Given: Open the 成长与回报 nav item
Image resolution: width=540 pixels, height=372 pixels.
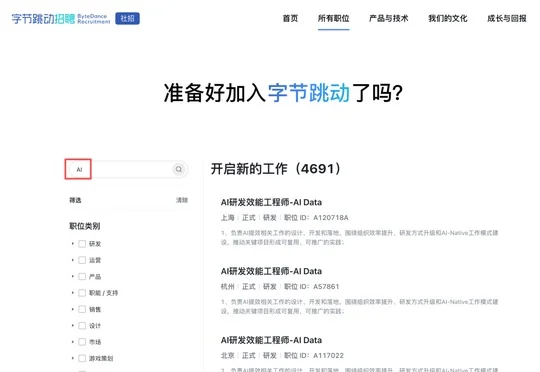Looking at the screenshot, I should point(507,19).
